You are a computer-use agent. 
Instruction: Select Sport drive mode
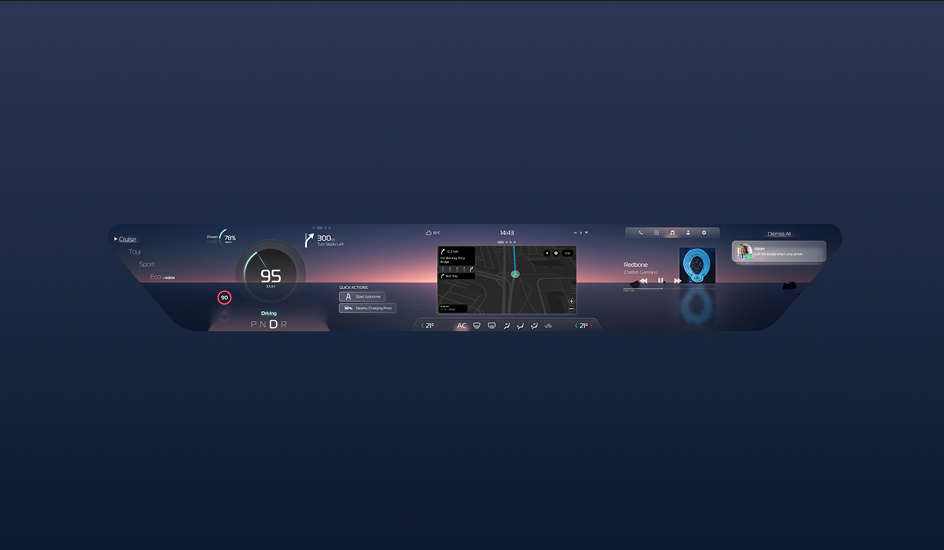click(x=146, y=264)
